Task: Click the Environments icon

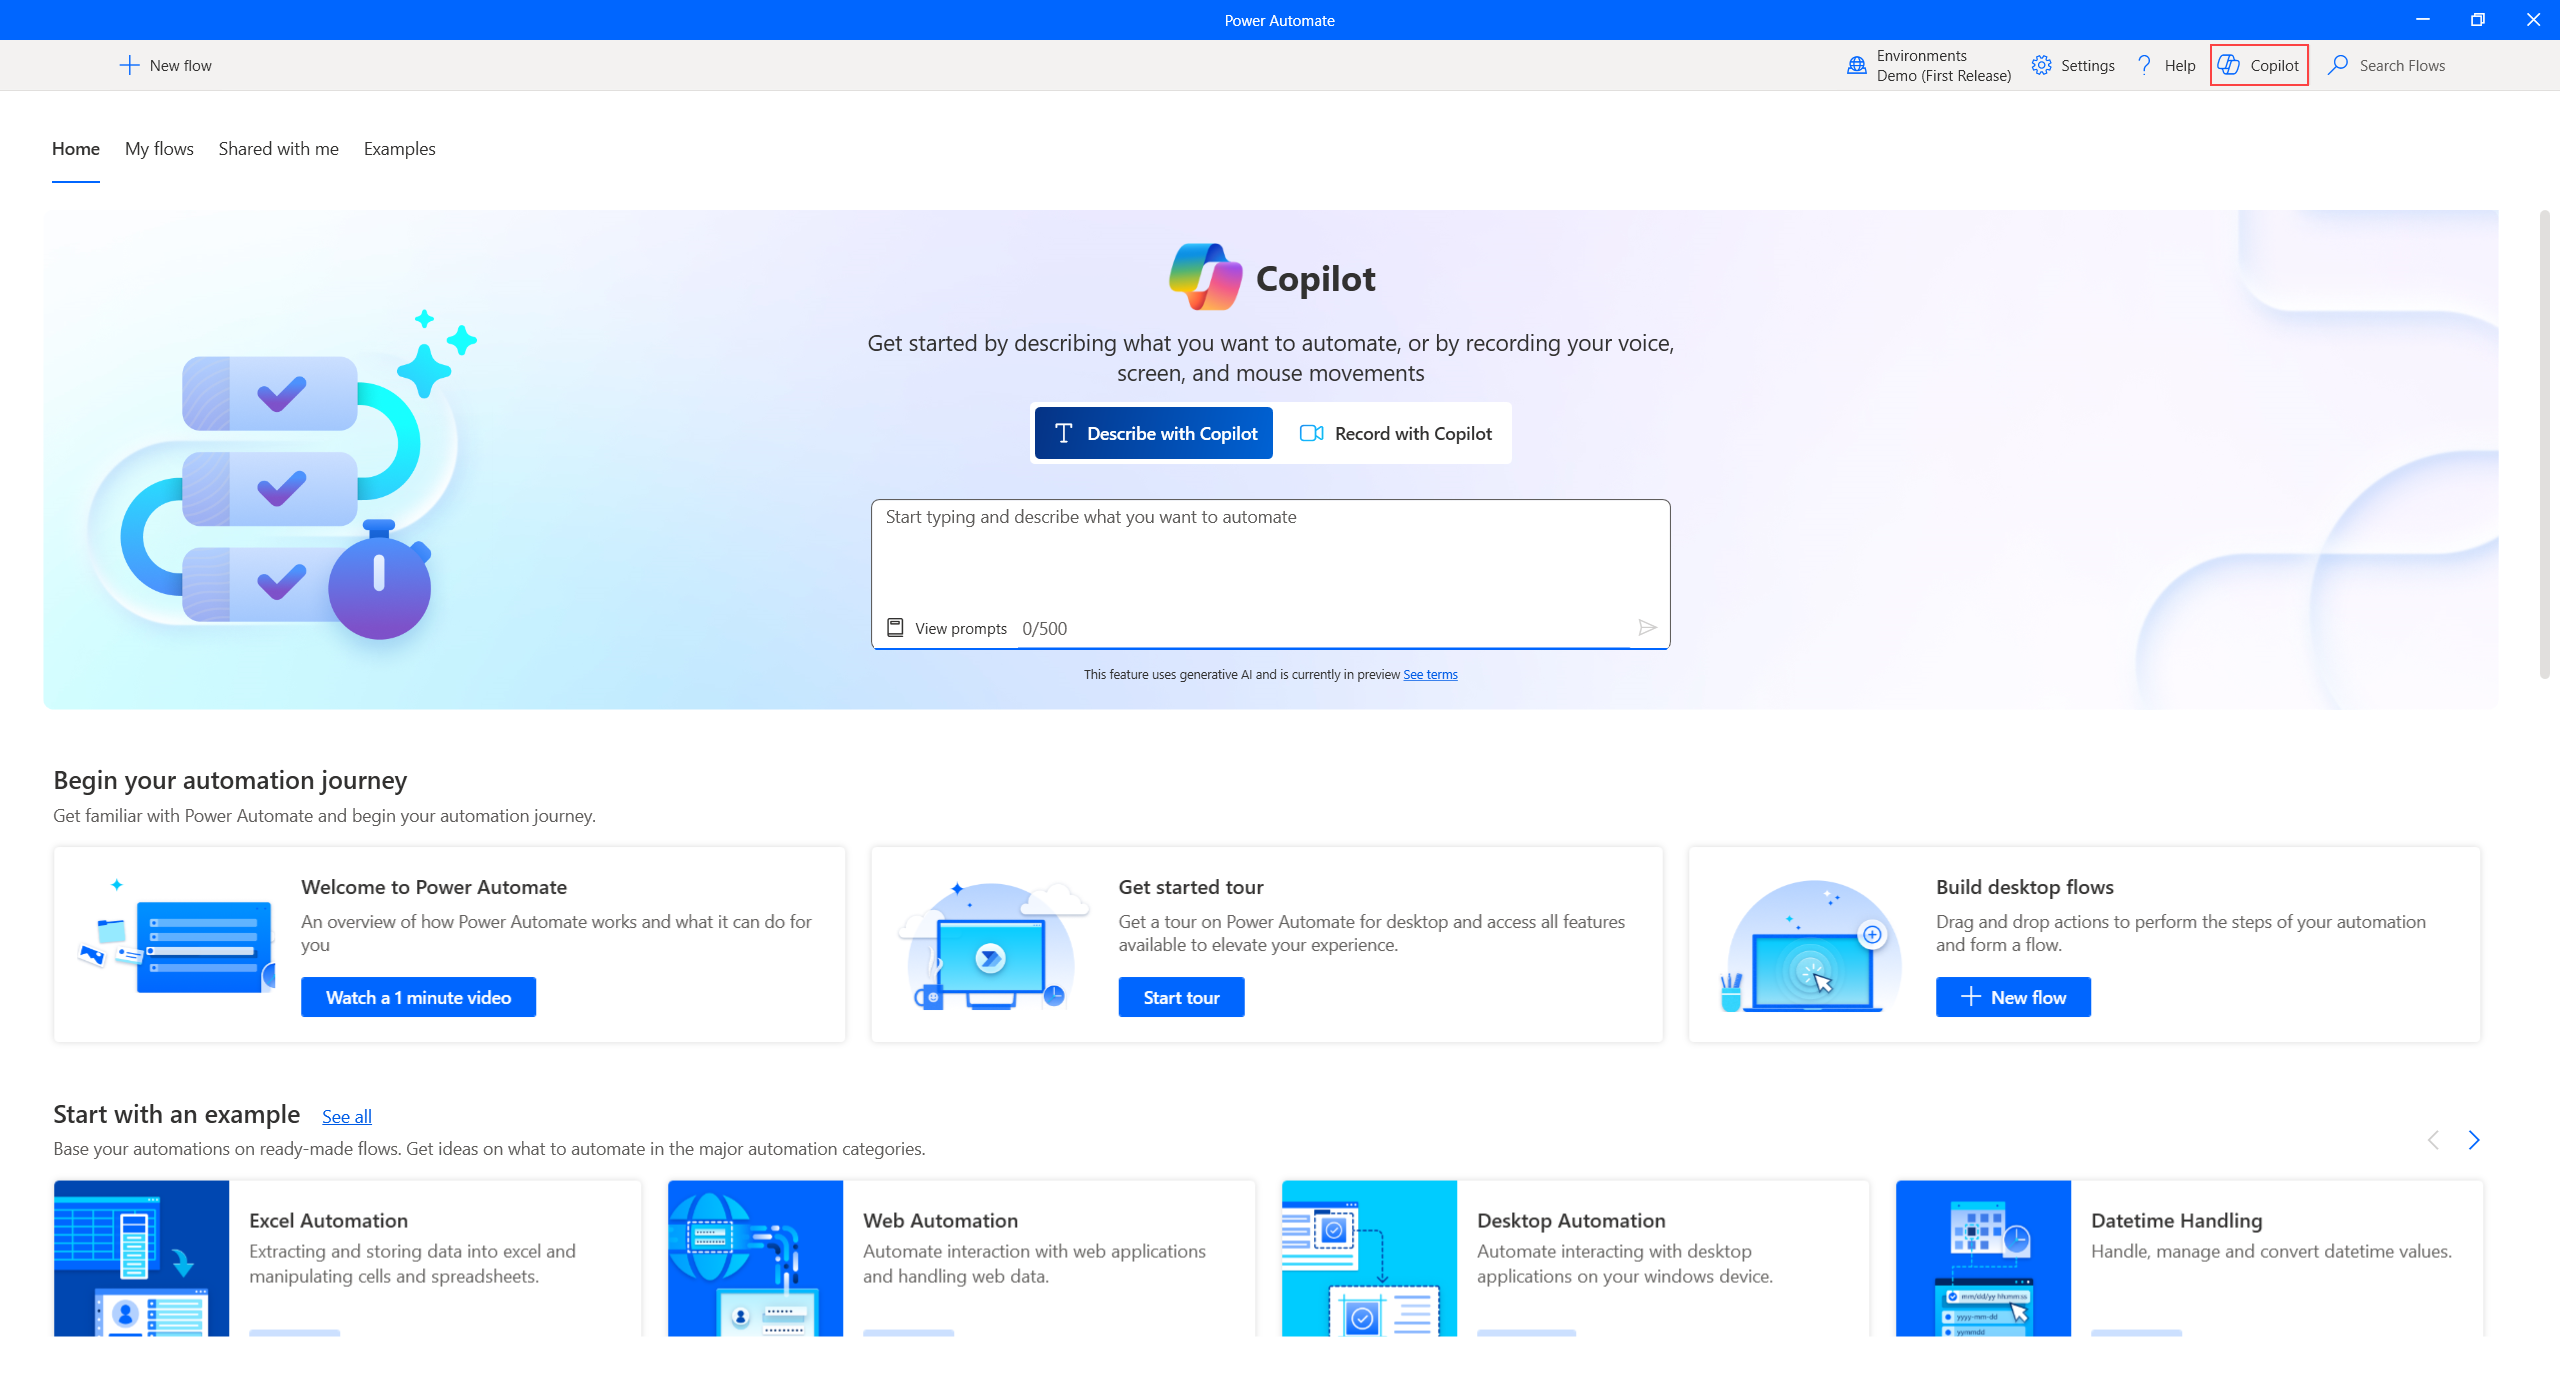Action: pos(1857,65)
